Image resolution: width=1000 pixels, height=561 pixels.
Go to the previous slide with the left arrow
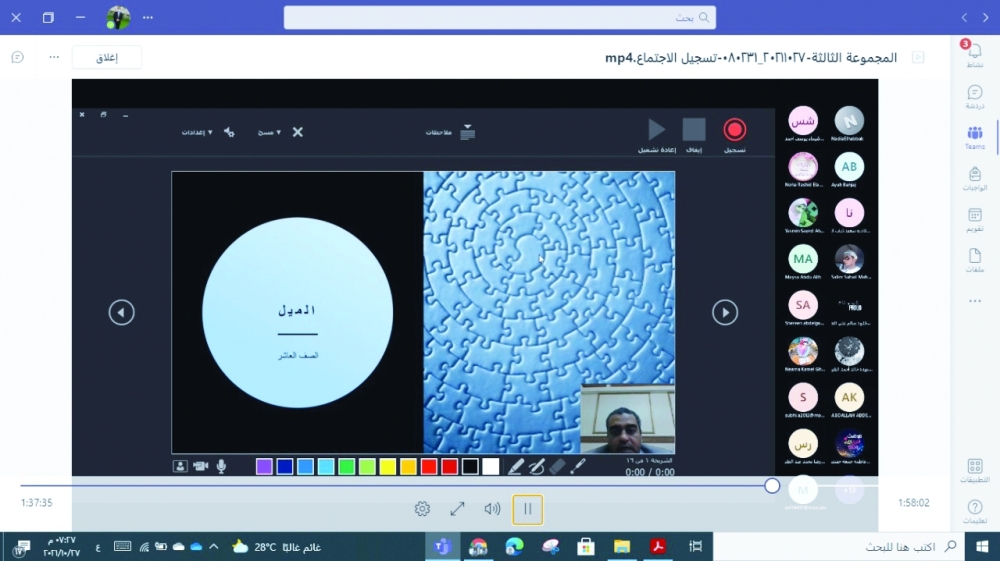[x=121, y=312]
